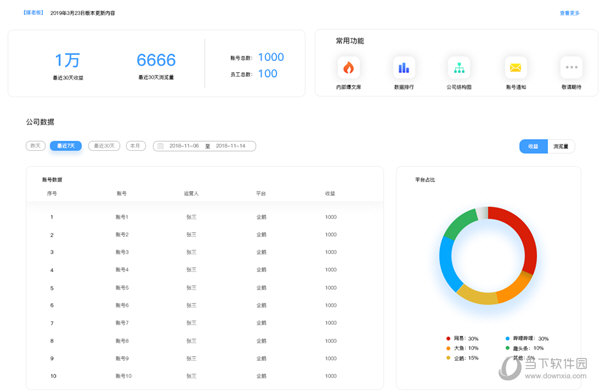600x392 pixels.
Task: Click the blue segment of the donut chart
Action: pos(447,264)
